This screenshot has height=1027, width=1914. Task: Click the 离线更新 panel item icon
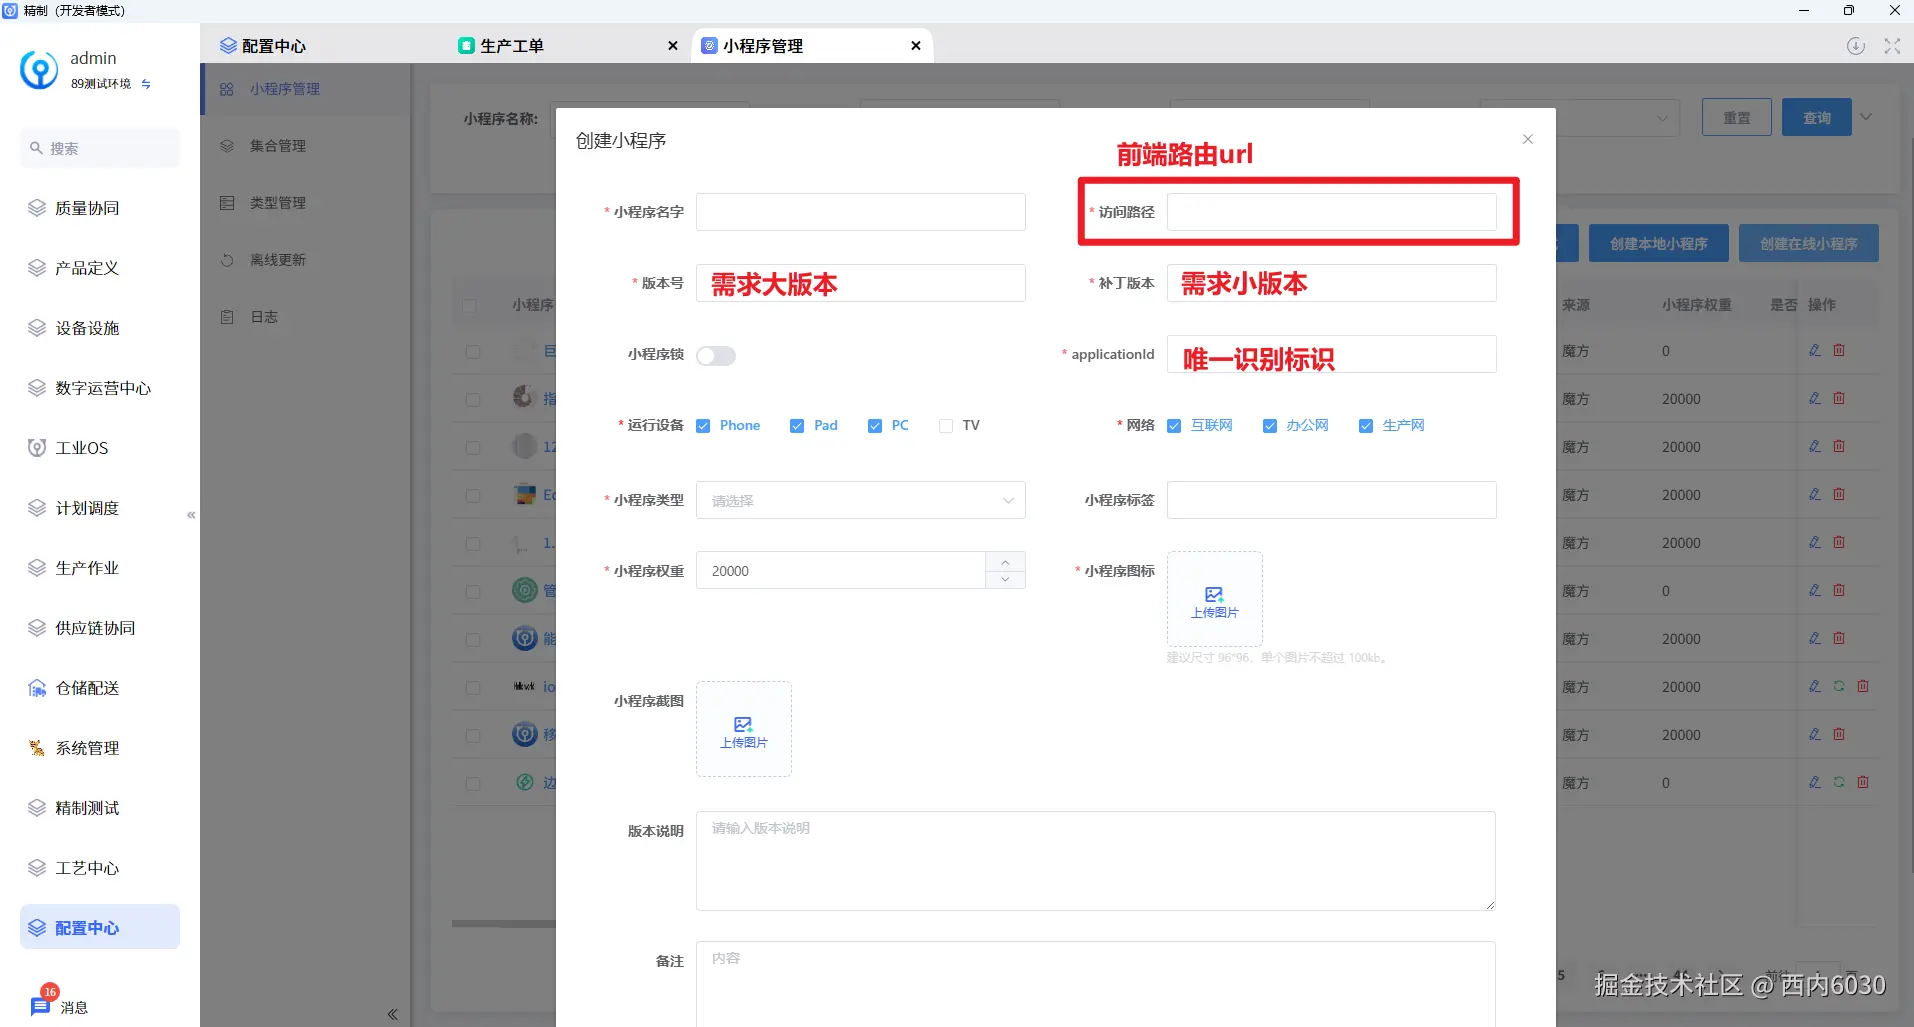coord(227,259)
